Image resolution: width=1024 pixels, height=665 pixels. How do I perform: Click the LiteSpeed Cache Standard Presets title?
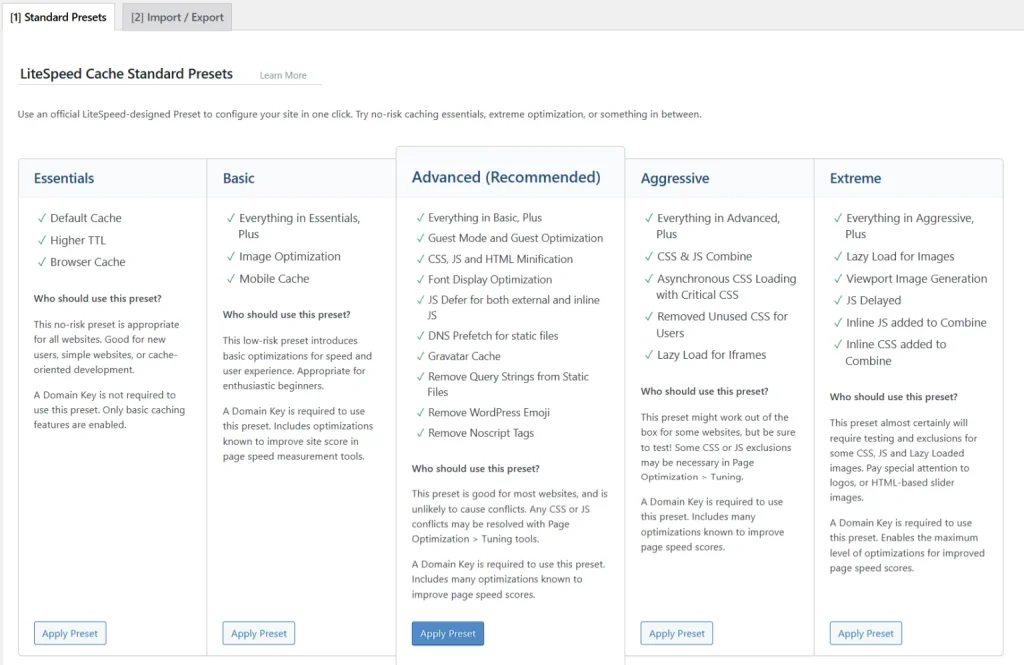tap(126, 74)
